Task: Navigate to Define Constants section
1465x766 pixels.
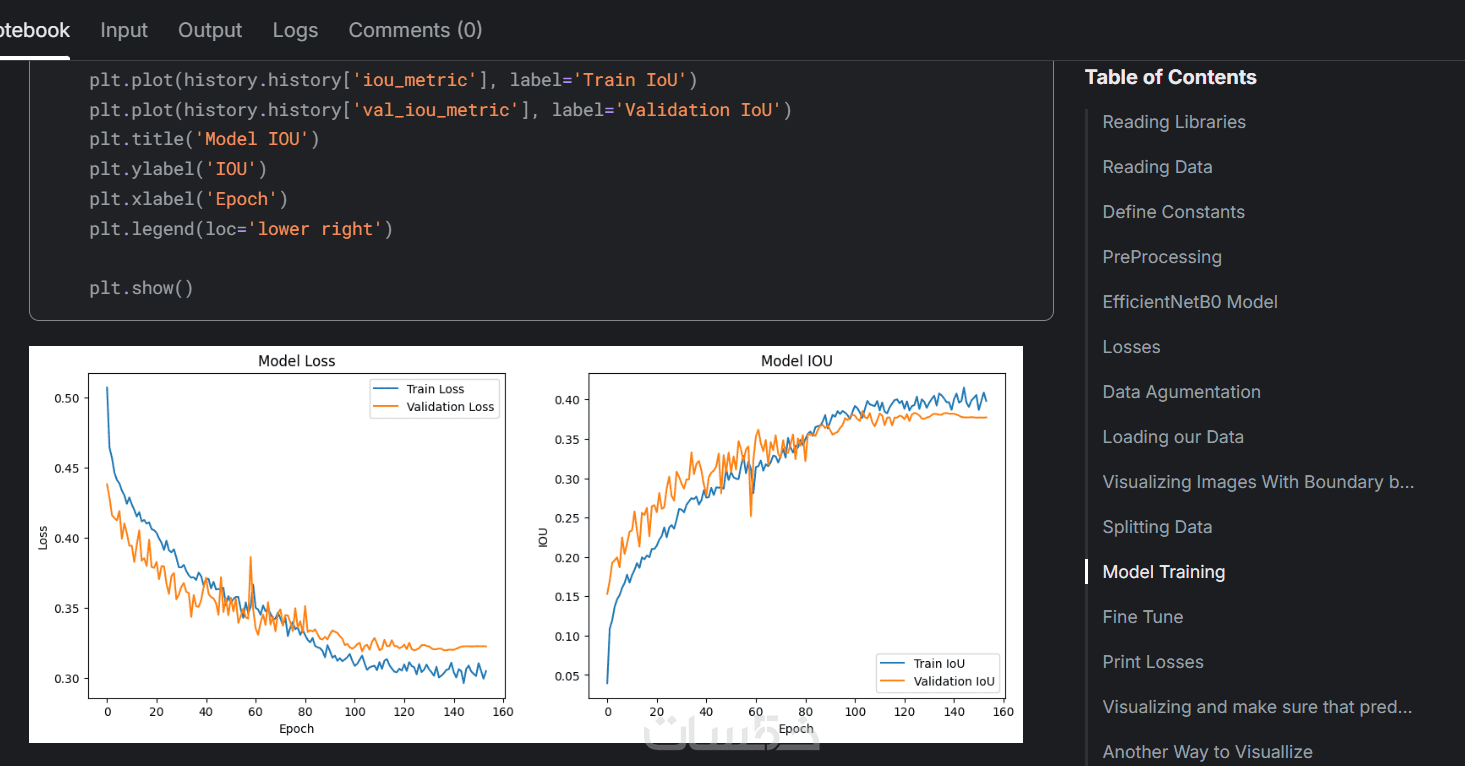Action: (1173, 212)
